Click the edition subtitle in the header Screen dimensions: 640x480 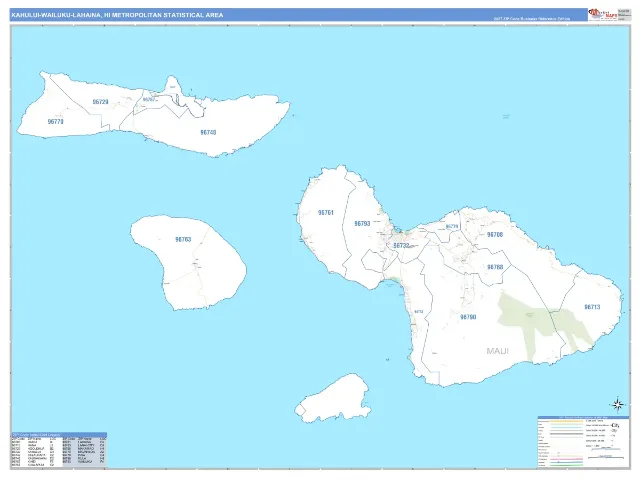(x=531, y=18)
